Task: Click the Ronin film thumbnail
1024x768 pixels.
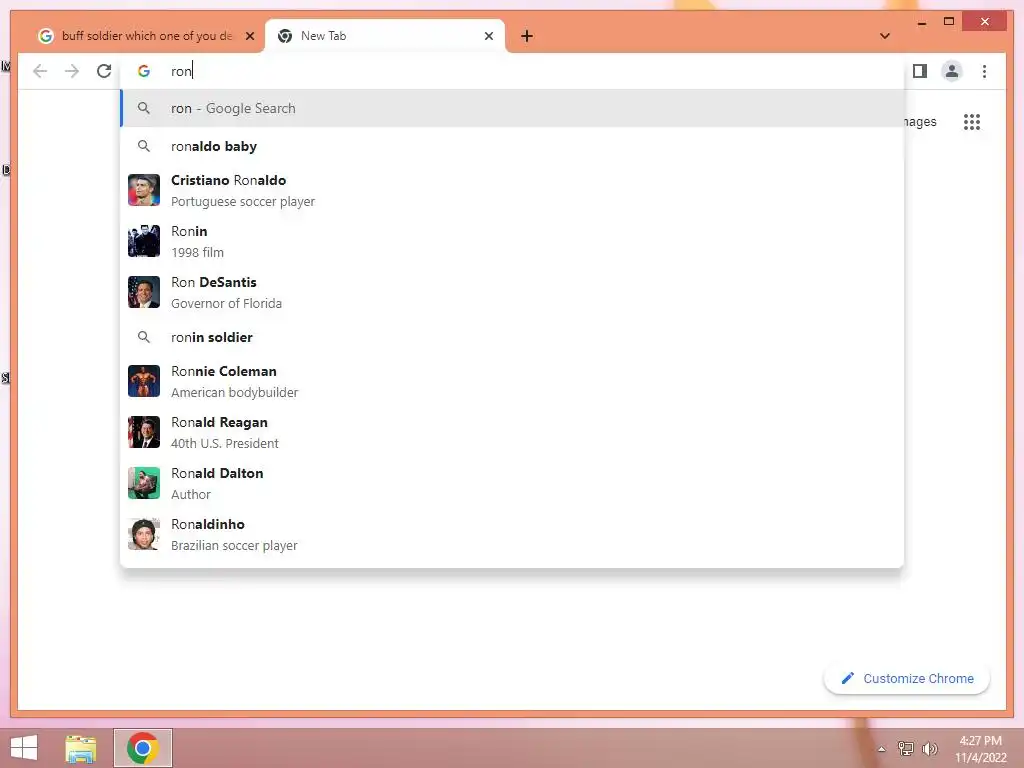Action: pyautogui.click(x=144, y=241)
